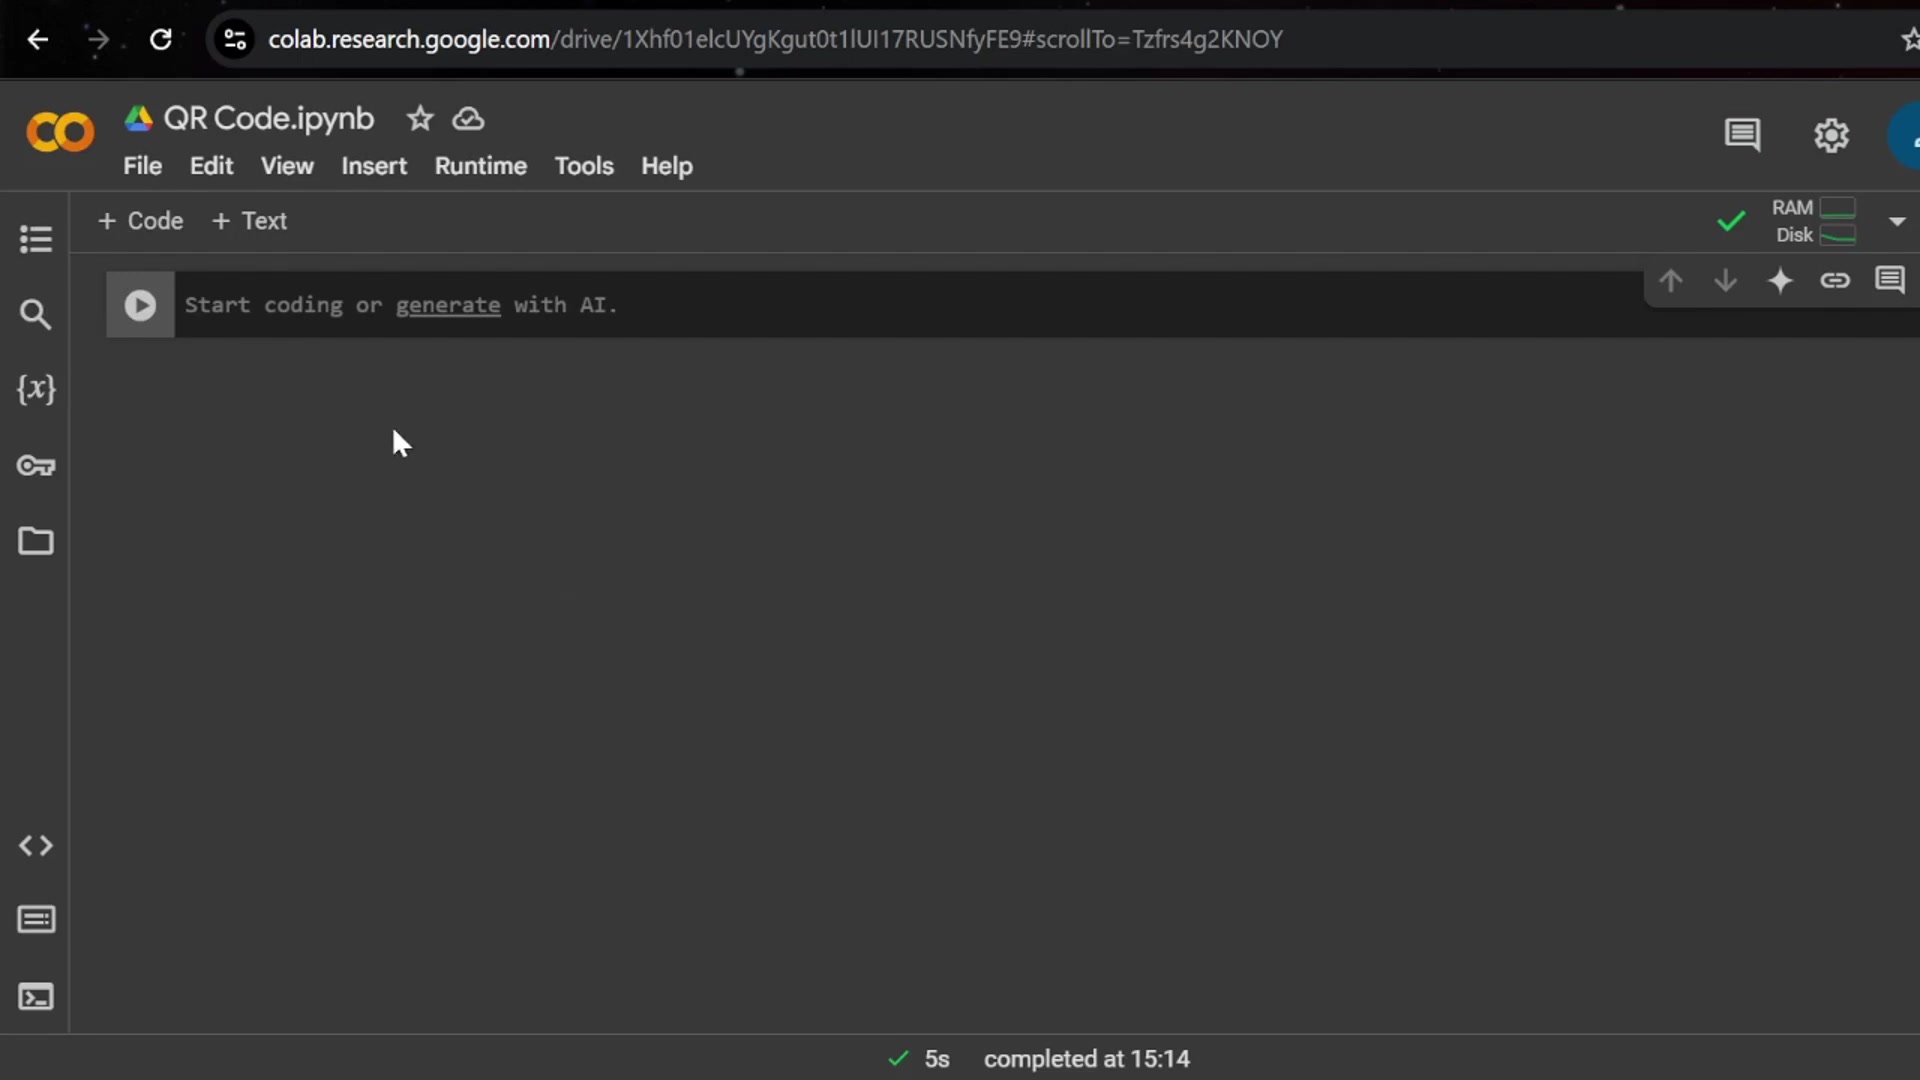
Task: Open the Insert menu
Action: pos(373,166)
